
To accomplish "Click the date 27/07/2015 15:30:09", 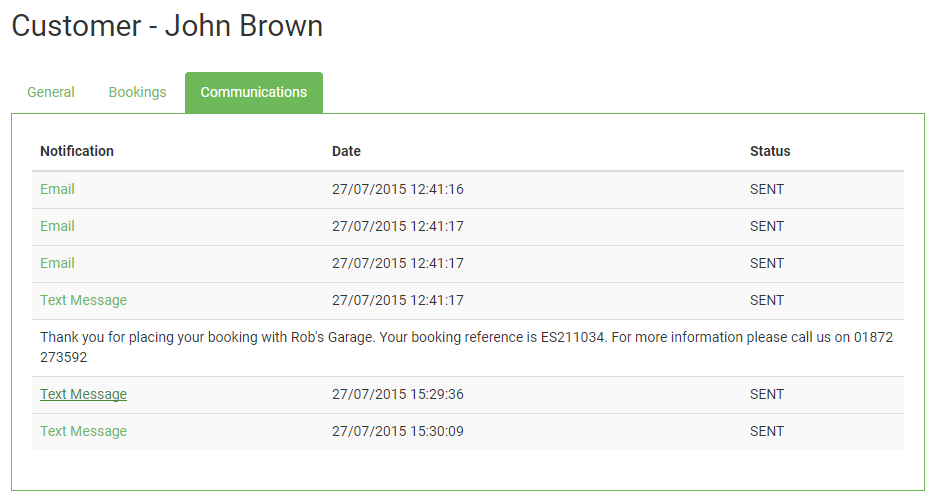I will [x=397, y=431].
